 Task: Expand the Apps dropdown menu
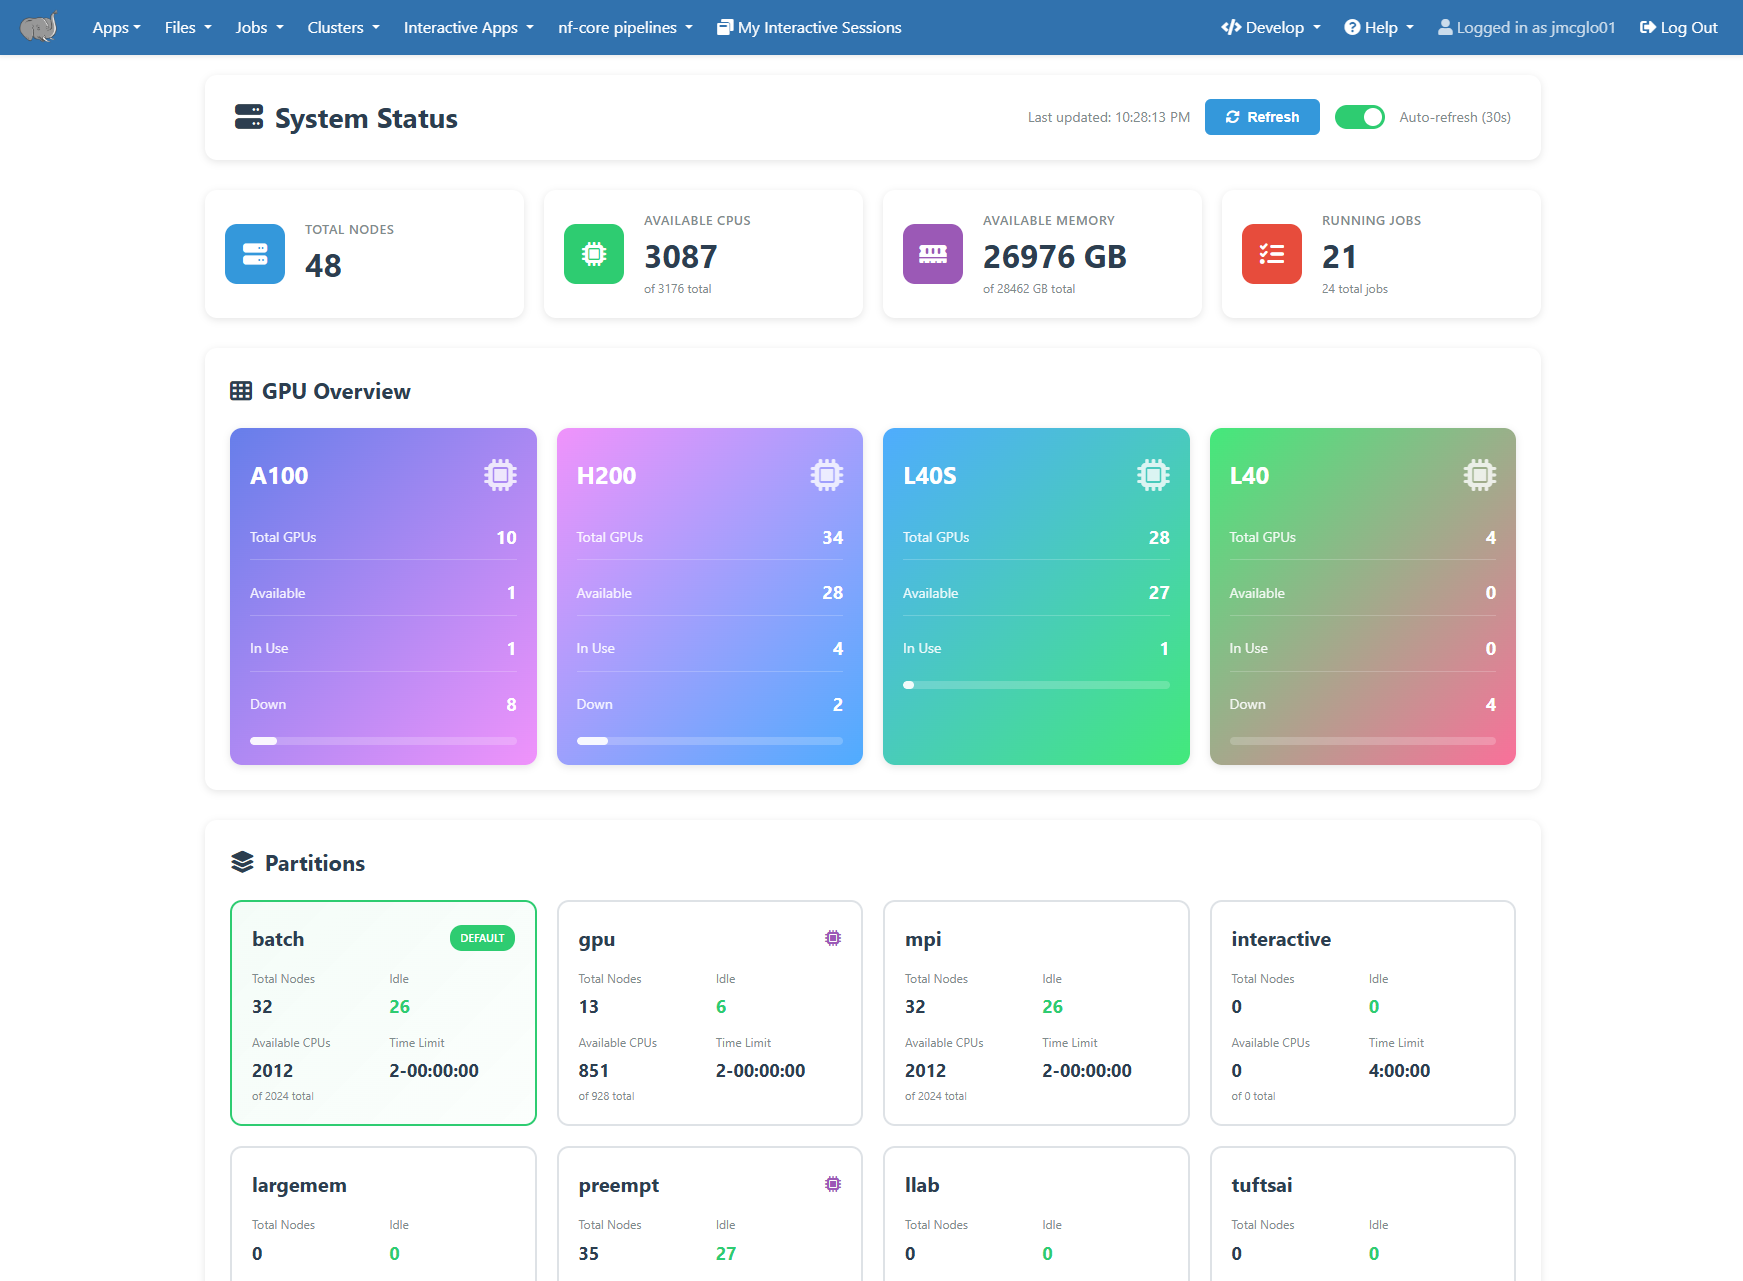[x=116, y=27]
